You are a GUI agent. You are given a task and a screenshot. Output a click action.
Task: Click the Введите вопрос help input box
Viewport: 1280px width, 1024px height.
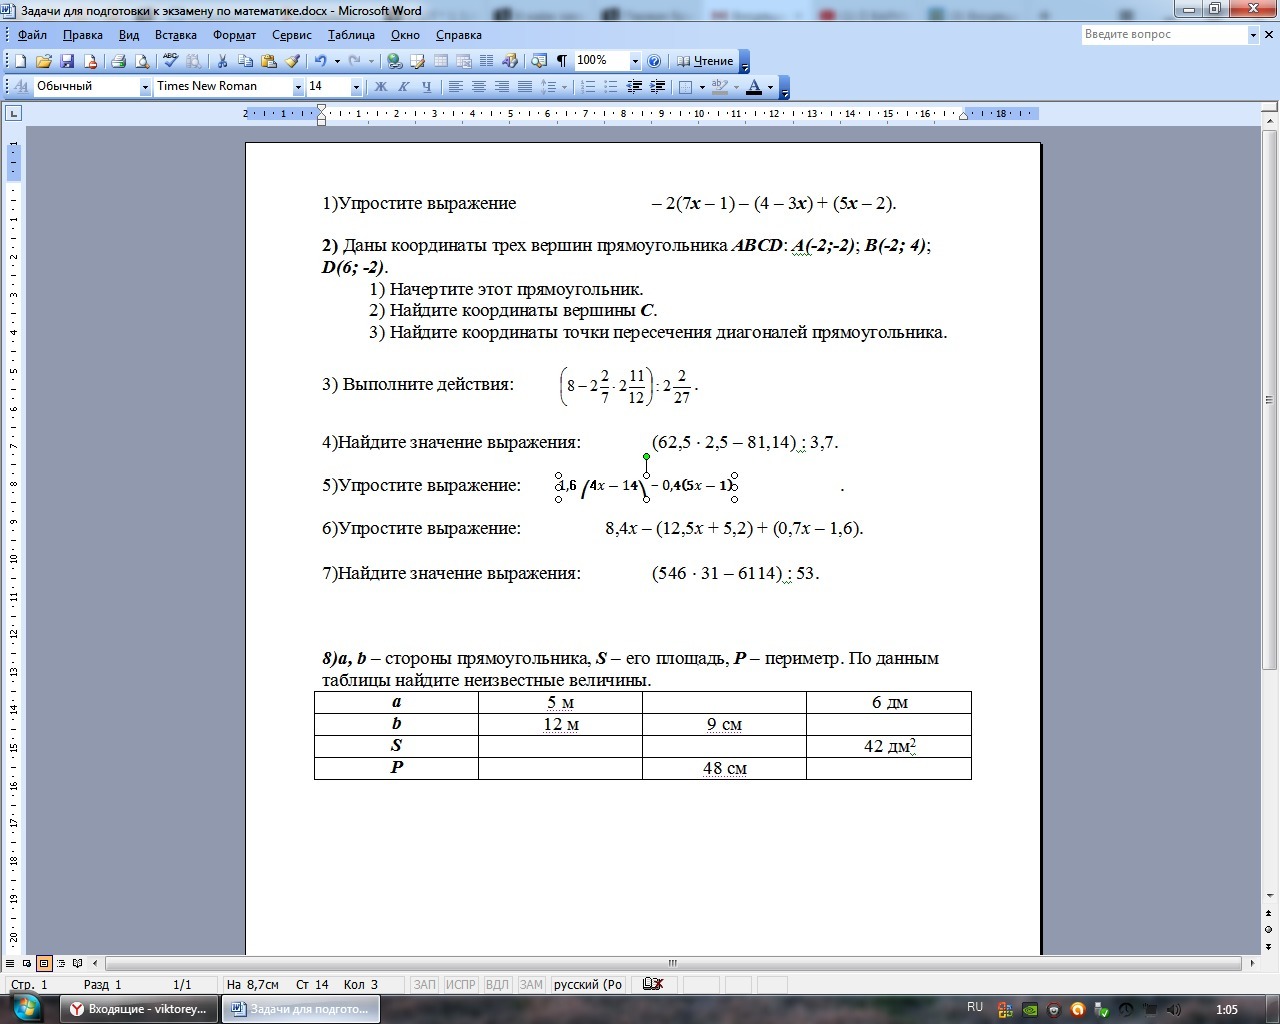(1164, 35)
